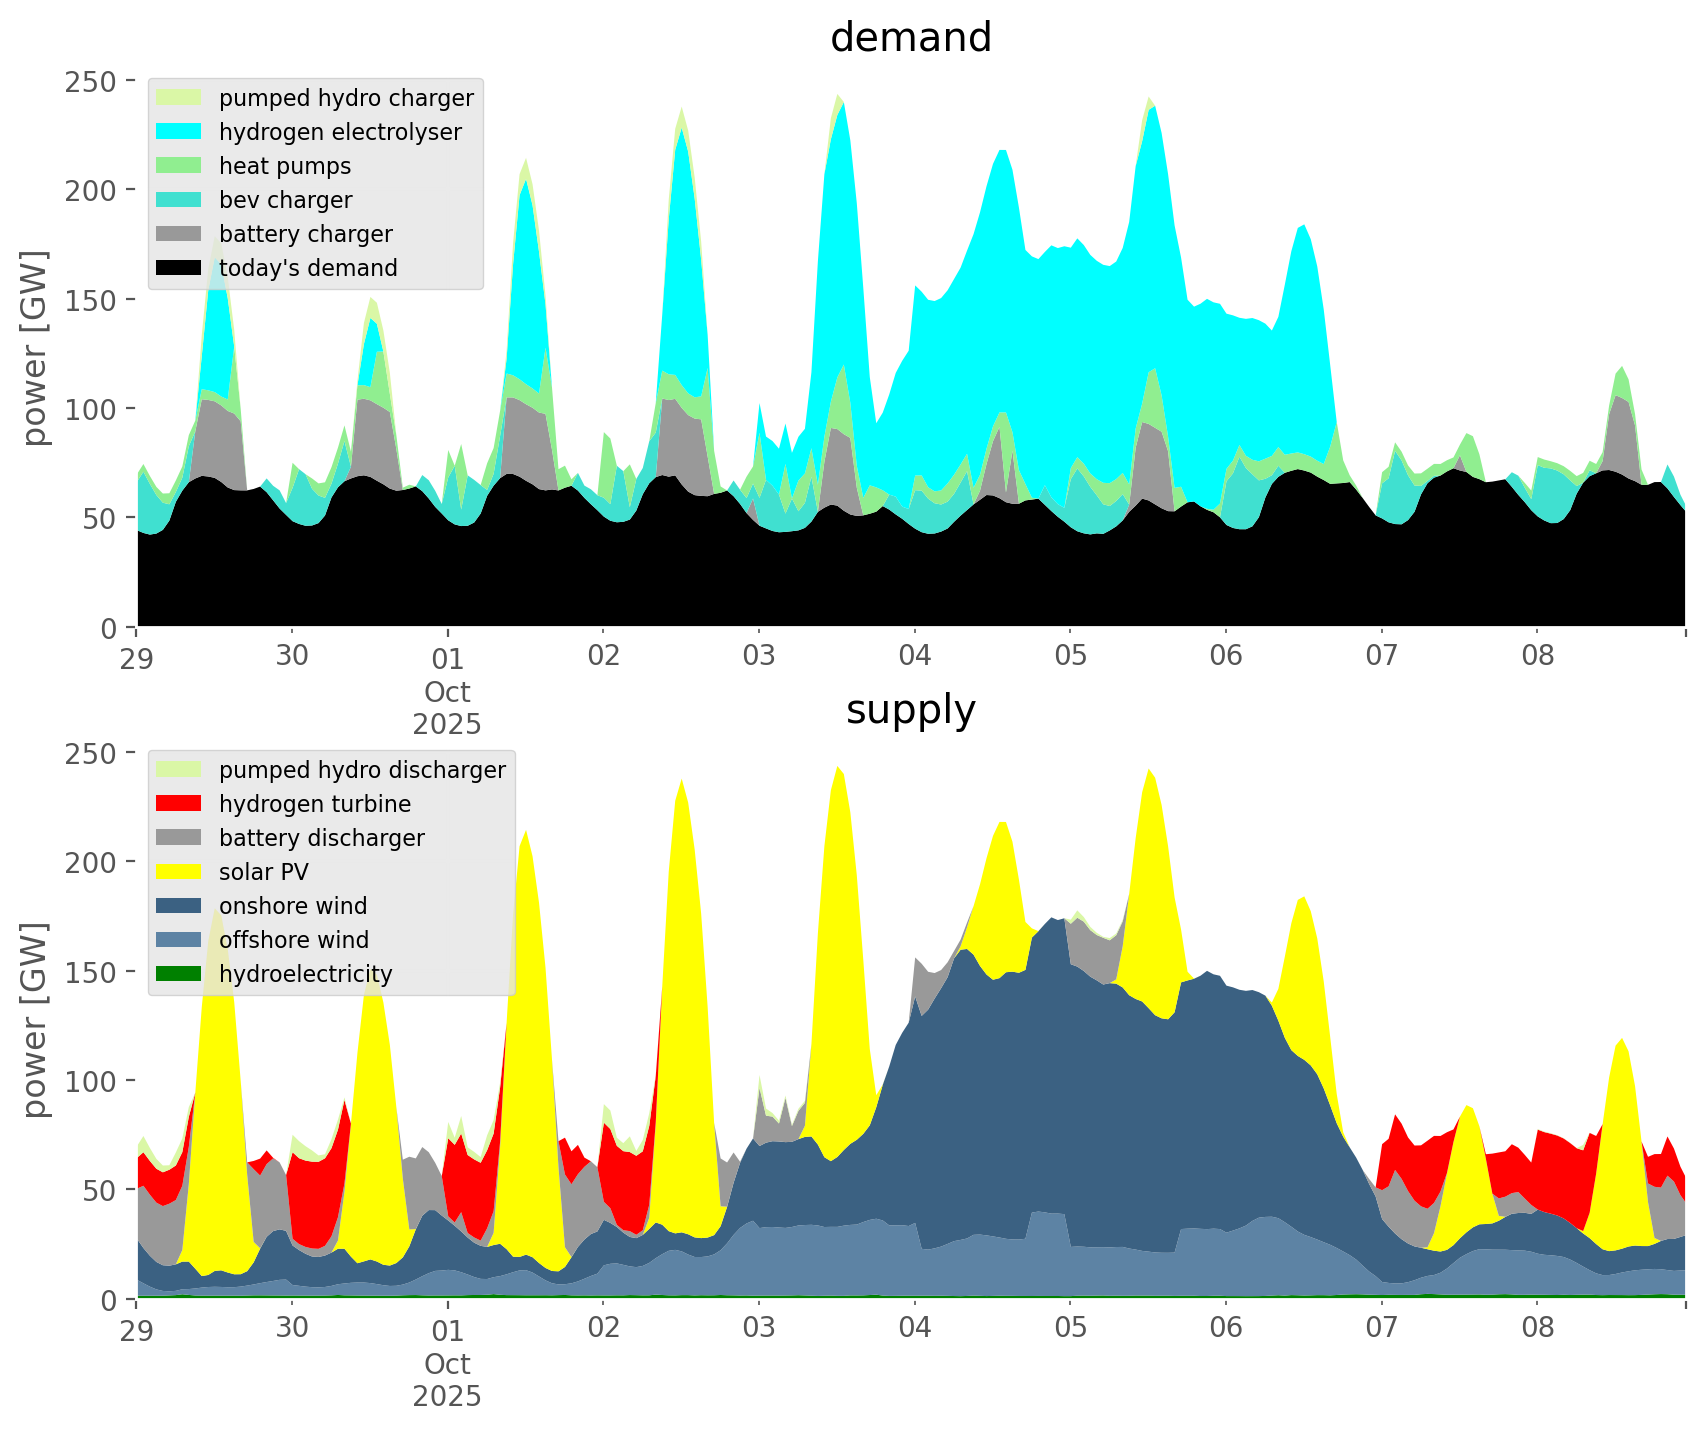Viewport: 1706px width, 1431px height.
Task: Click the green hydroelectricity legend swatch
Action: point(180,974)
